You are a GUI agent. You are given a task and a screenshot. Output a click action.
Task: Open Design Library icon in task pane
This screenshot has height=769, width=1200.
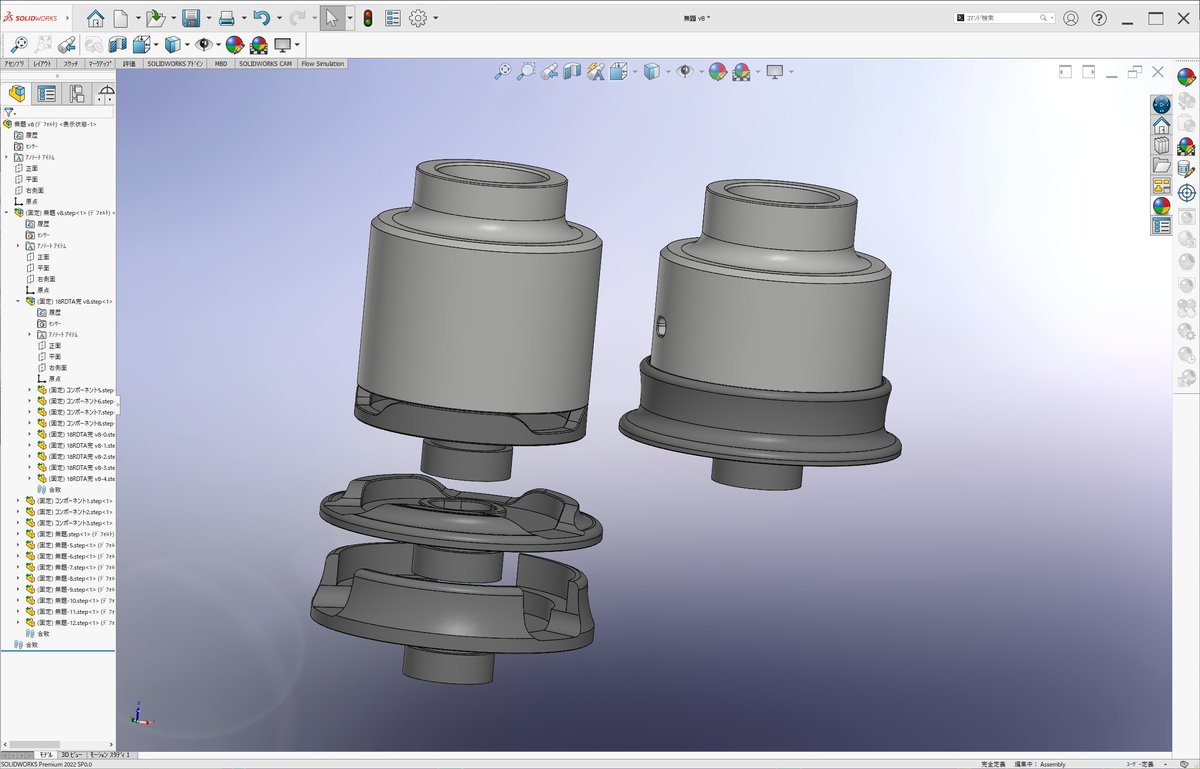1161,145
